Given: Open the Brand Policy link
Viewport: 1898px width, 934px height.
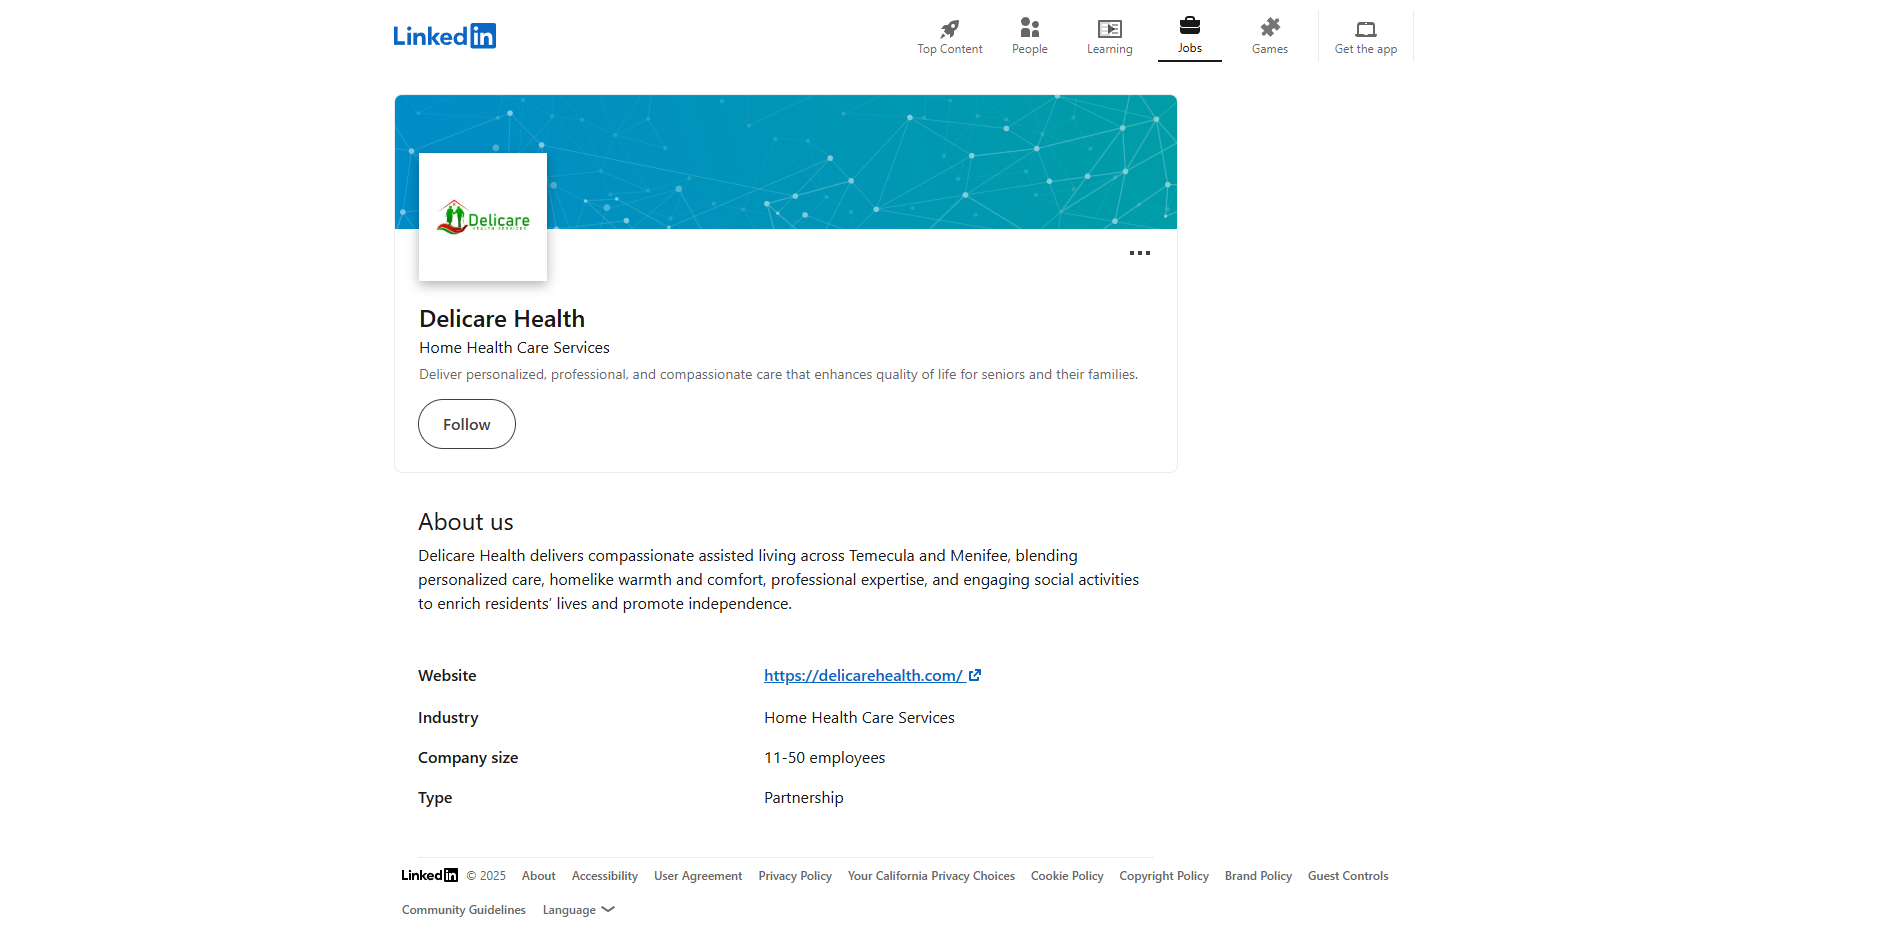Looking at the screenshot, I should point(1258,876).
